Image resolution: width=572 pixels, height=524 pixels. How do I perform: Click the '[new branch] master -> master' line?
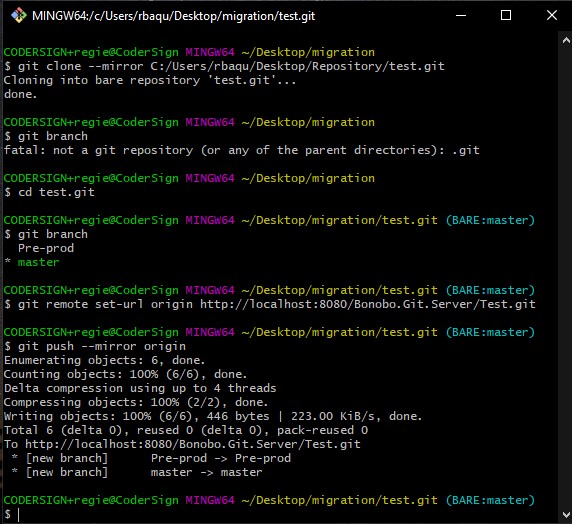137,472
